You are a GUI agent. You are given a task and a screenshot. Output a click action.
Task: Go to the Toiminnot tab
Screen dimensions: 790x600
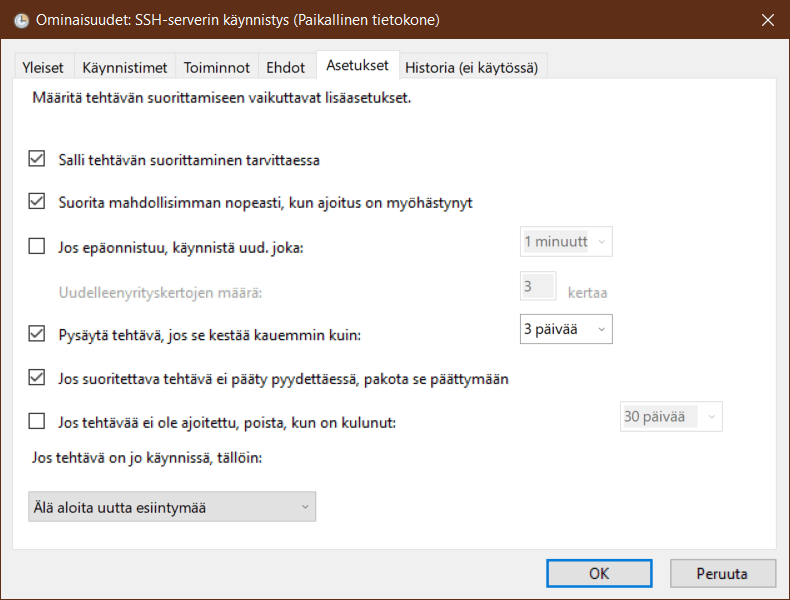pos(215,68)
